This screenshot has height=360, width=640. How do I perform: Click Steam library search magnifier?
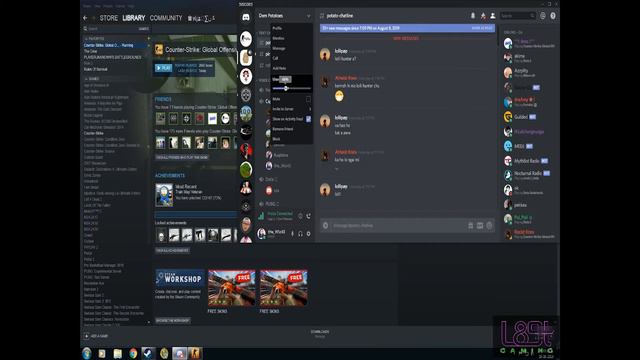pyautogui.click(x=85, y=29)
